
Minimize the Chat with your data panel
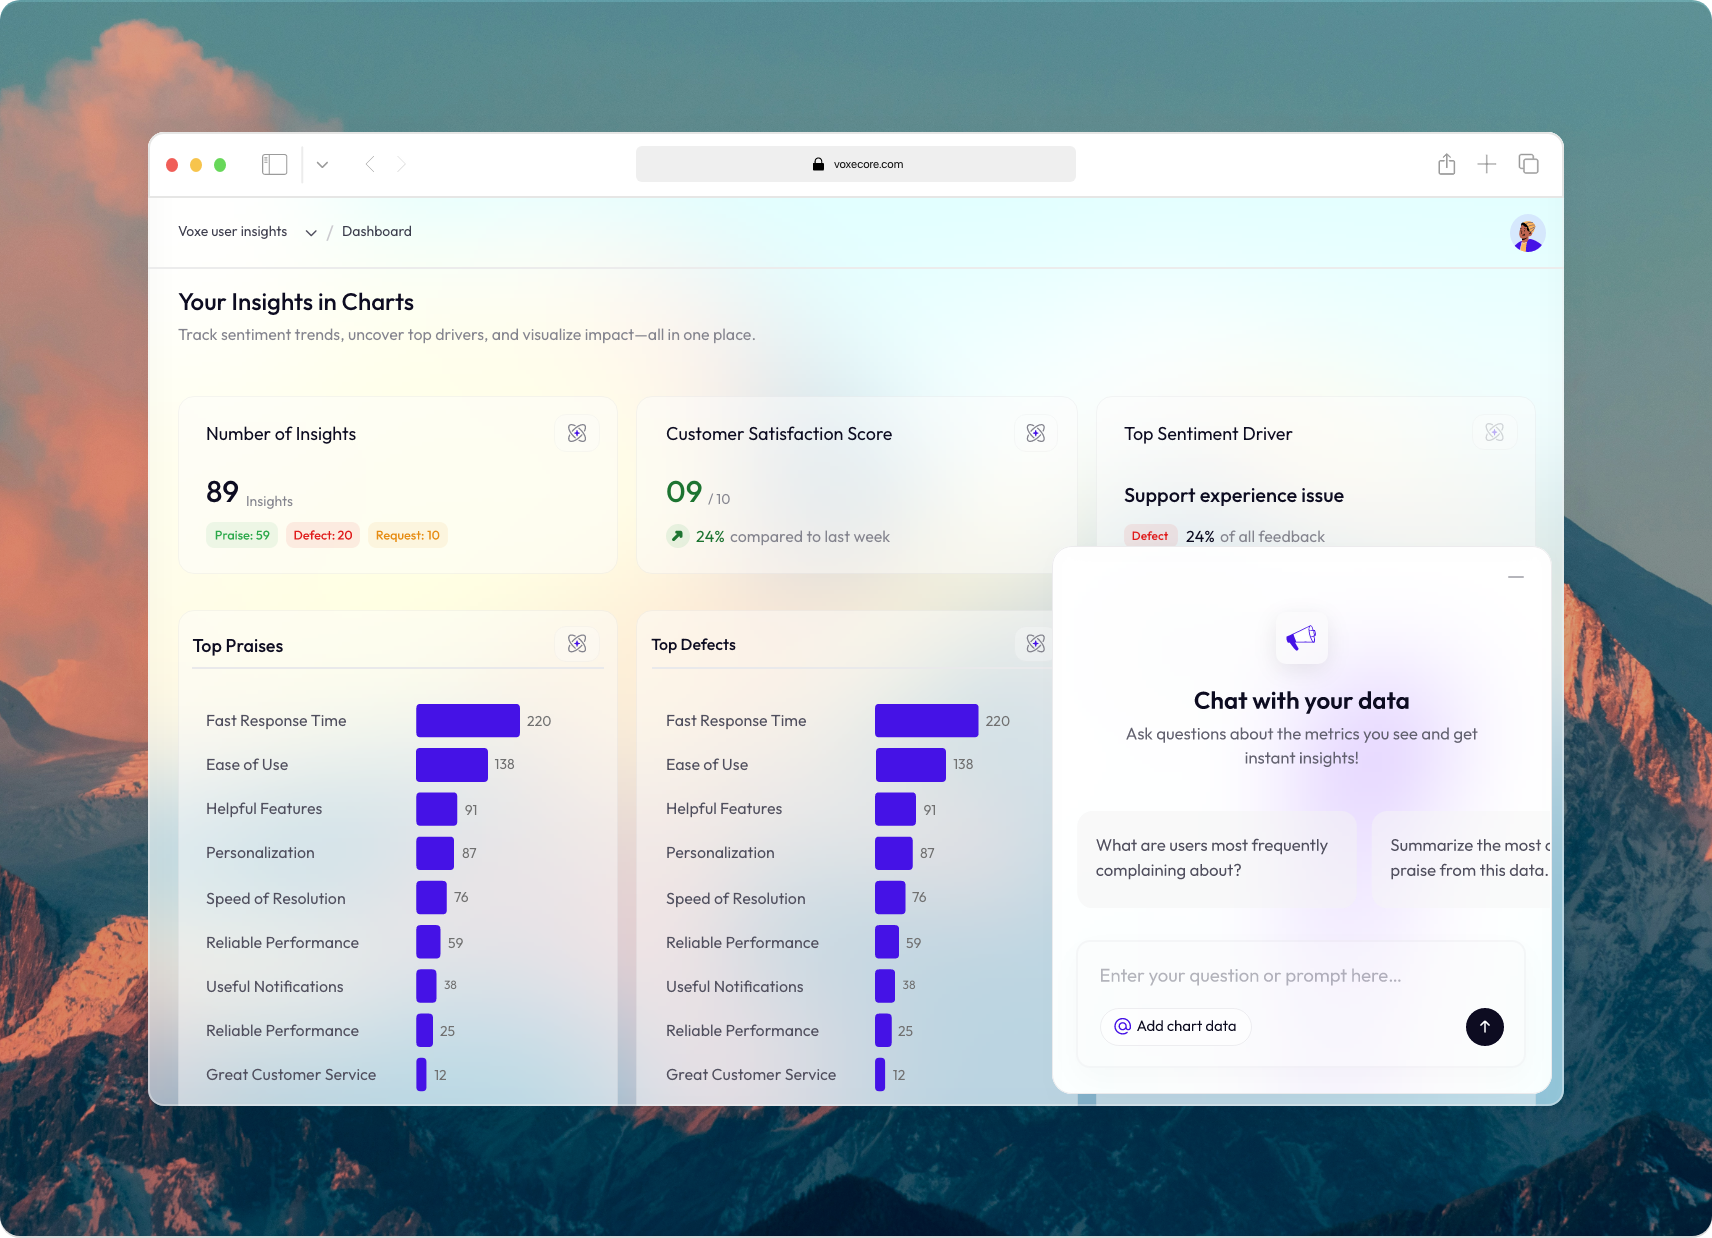pyautogui.click(x=1515, y=577)
